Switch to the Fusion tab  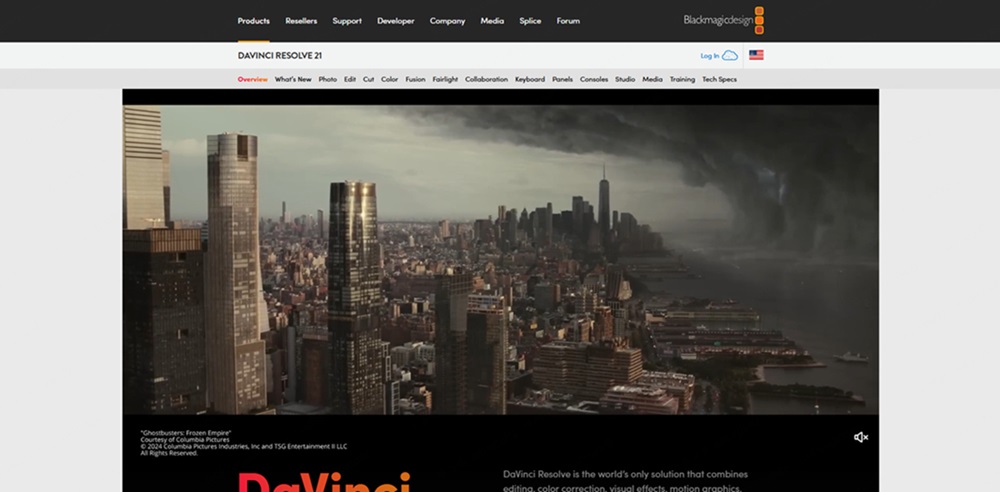[x=415, y=79]
